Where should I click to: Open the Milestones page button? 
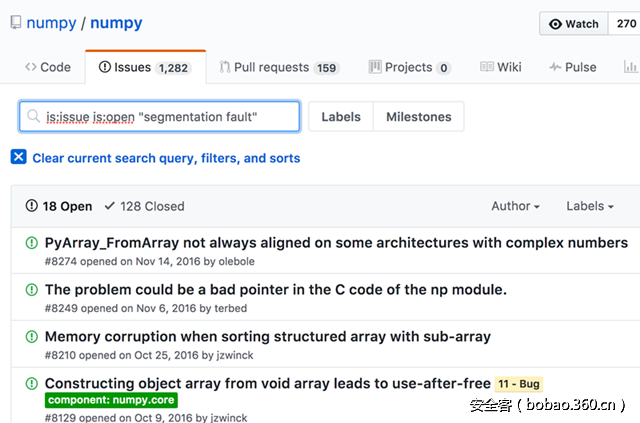(418, 117)
